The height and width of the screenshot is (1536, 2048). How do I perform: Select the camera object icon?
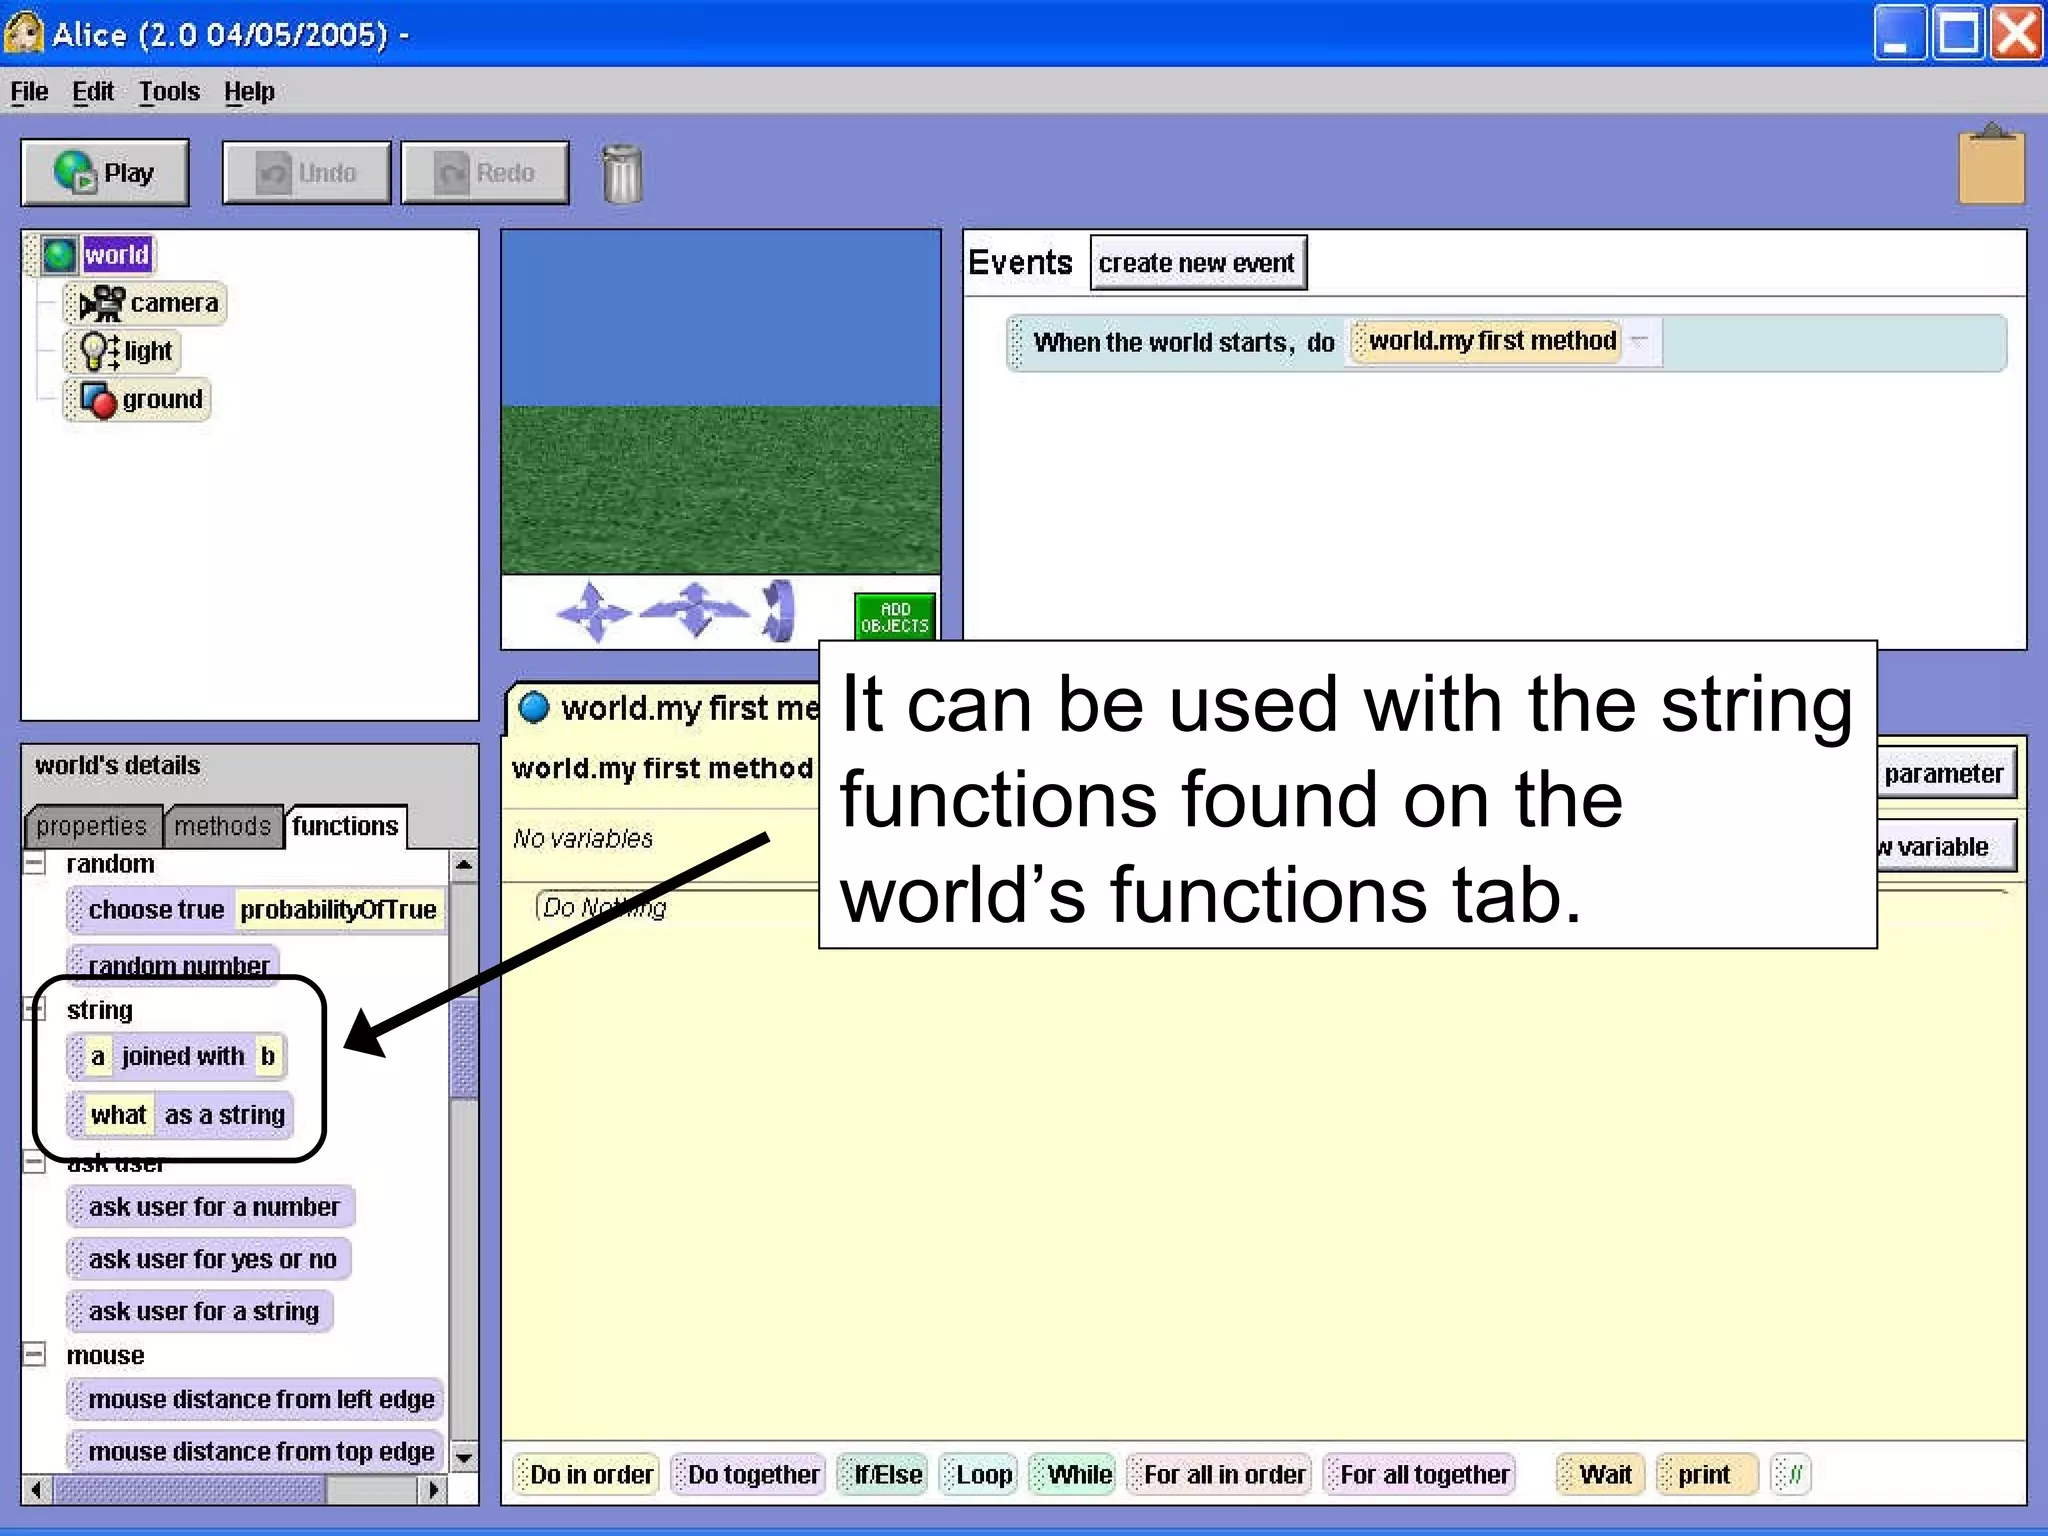102,303
